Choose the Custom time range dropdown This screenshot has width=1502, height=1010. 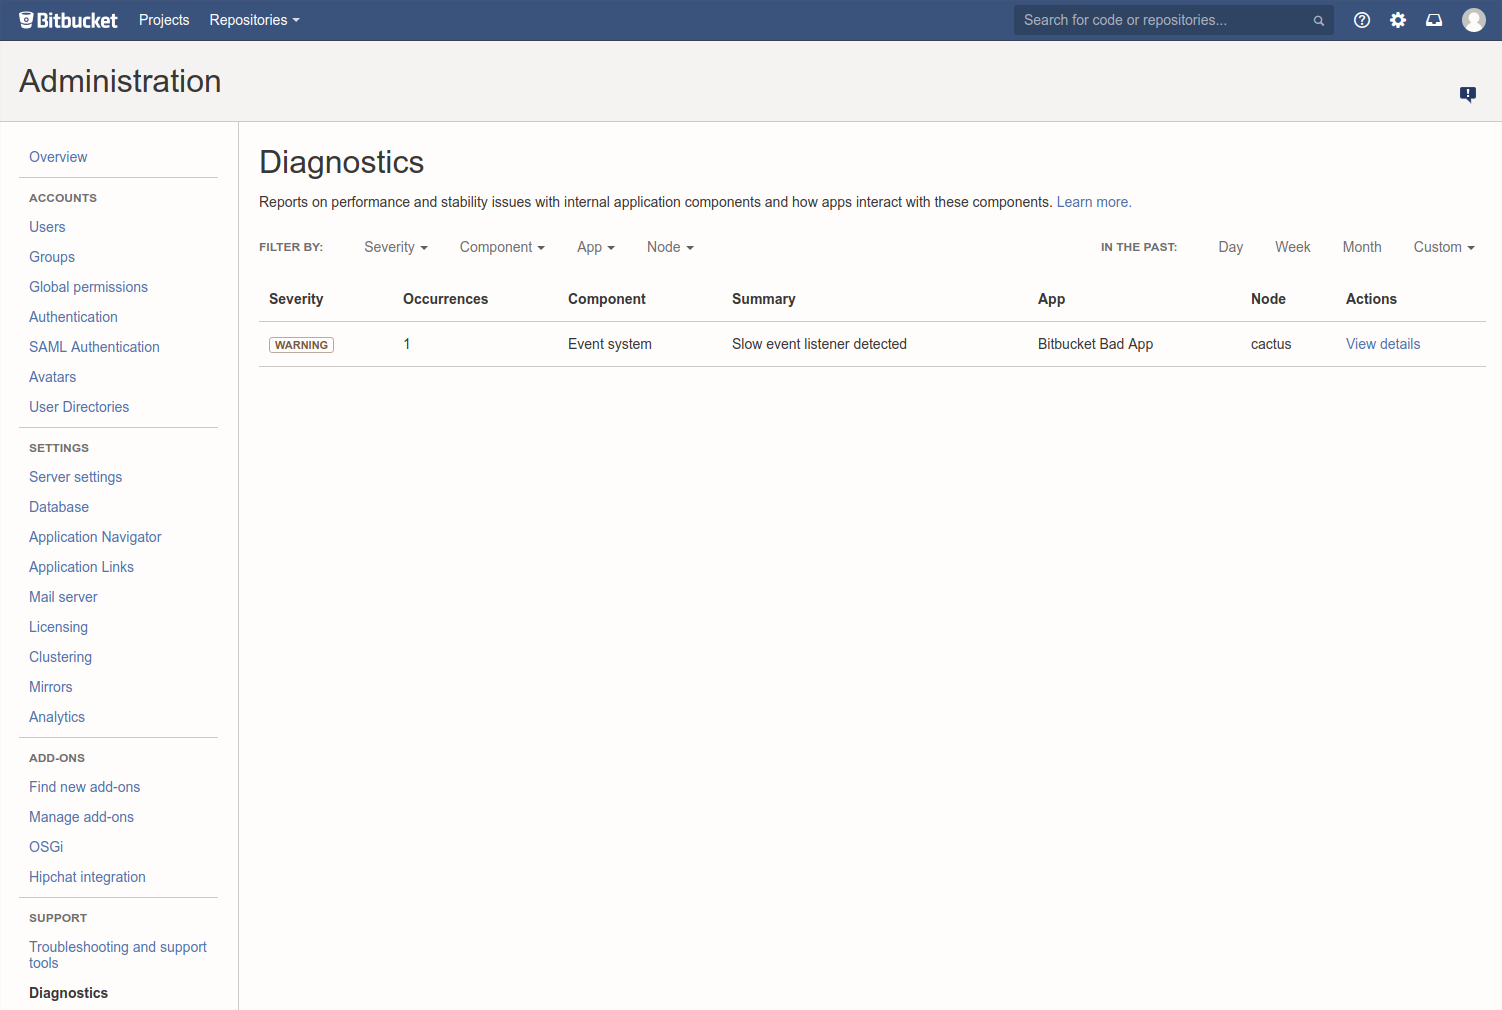click(1443, 247)
